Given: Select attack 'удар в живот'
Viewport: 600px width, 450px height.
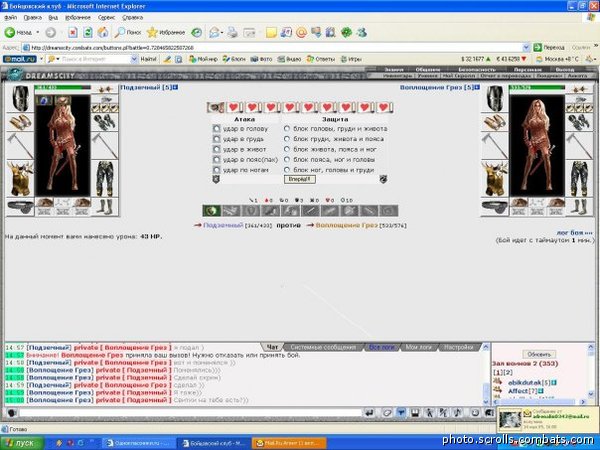Looking at the screenshot, I should coord(217,149).
